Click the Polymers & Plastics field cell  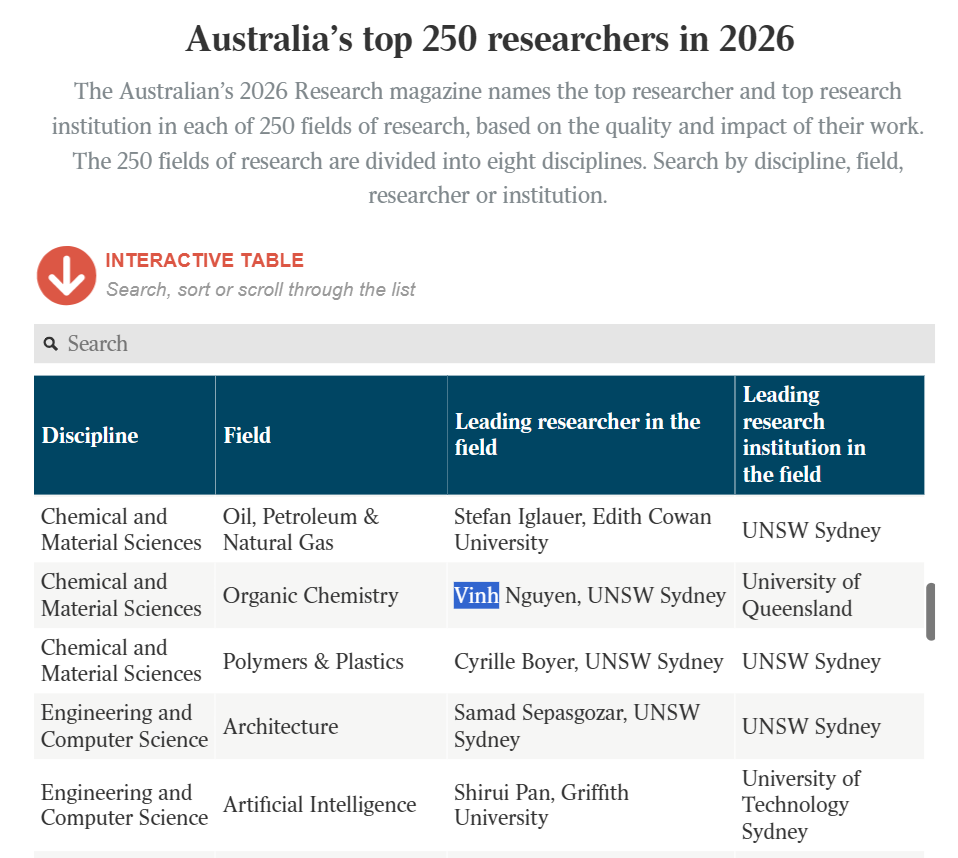[x=313, y=662]
